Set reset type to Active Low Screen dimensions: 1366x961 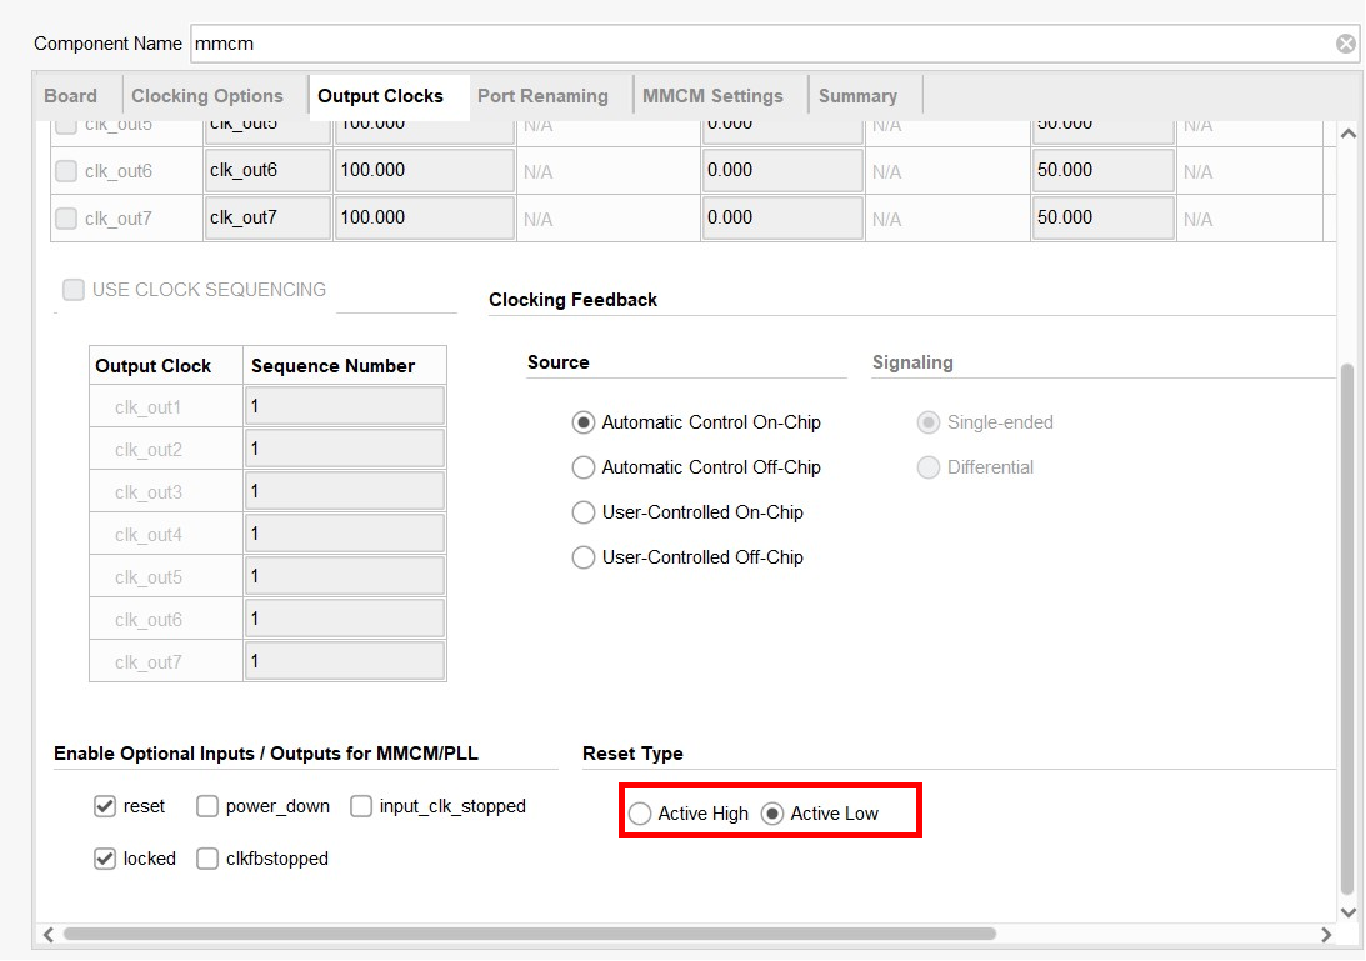[x=772, y=814]
